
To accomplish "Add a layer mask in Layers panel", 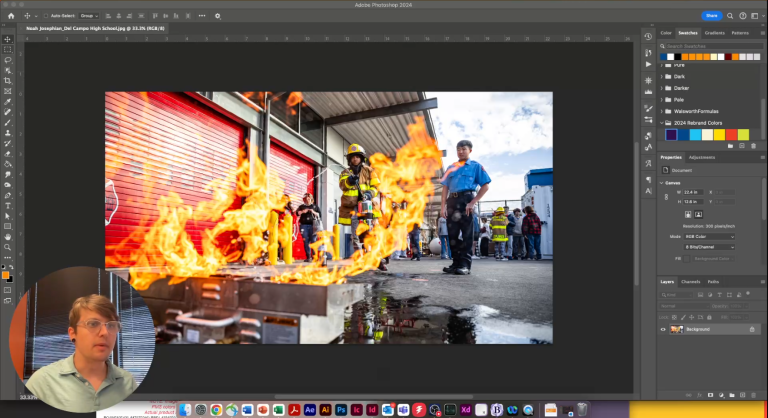I will [x=710, y=395].
